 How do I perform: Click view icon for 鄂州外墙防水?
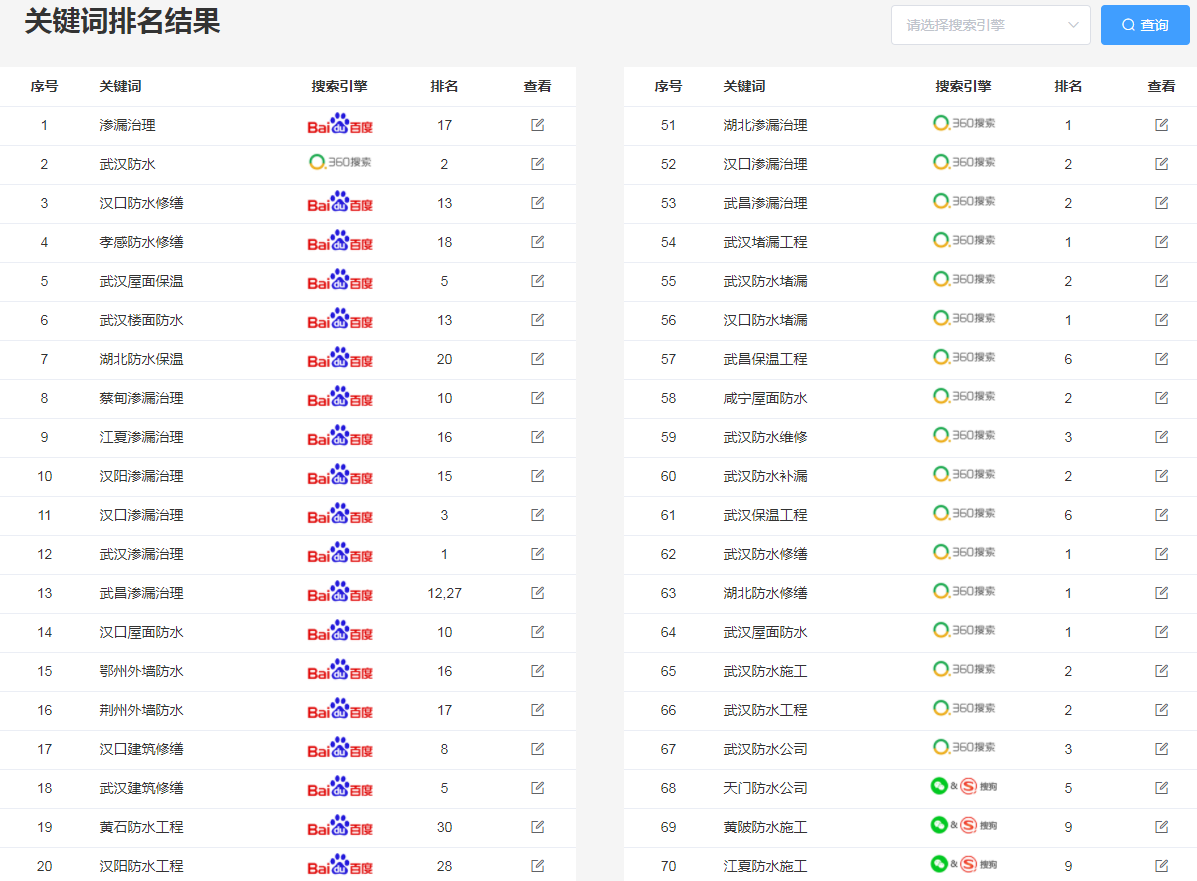[537, 670]
